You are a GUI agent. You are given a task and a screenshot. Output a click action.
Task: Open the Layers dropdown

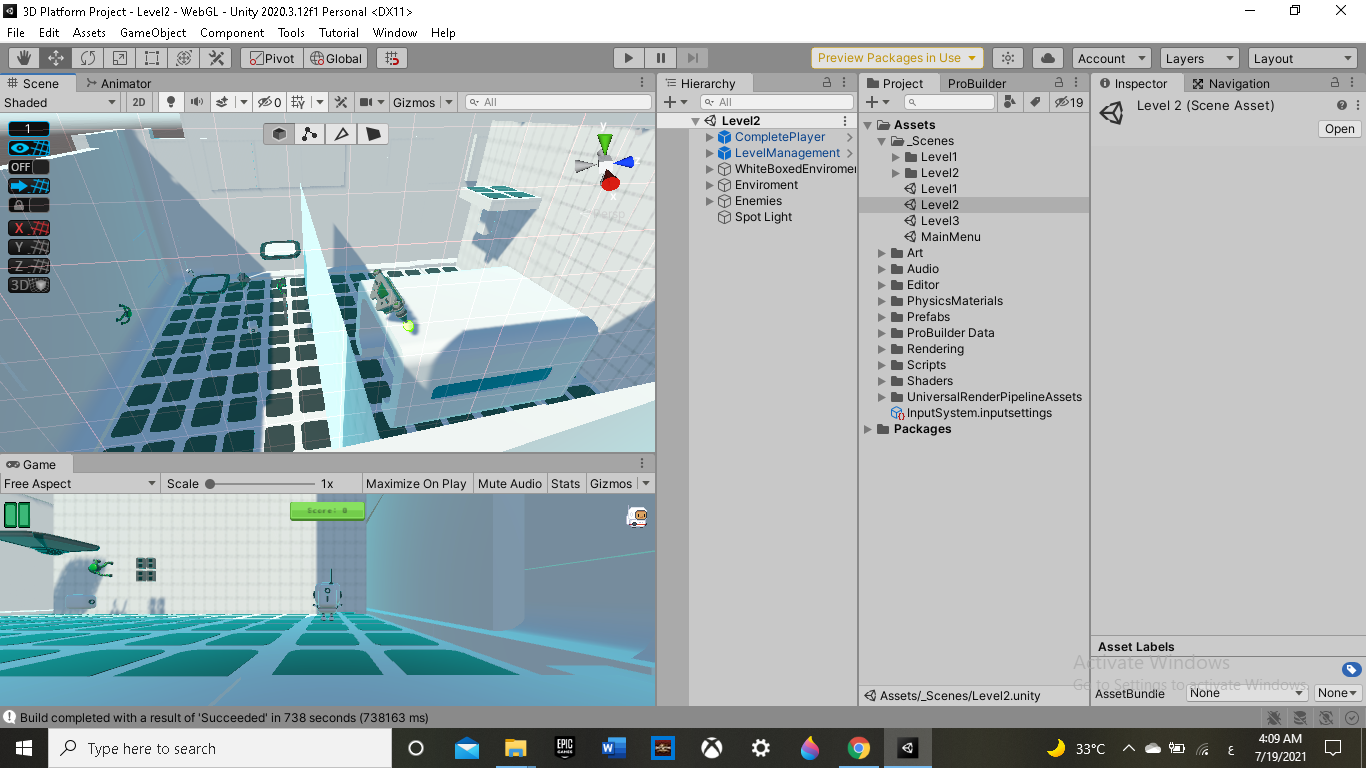[x=1199, y=58]
